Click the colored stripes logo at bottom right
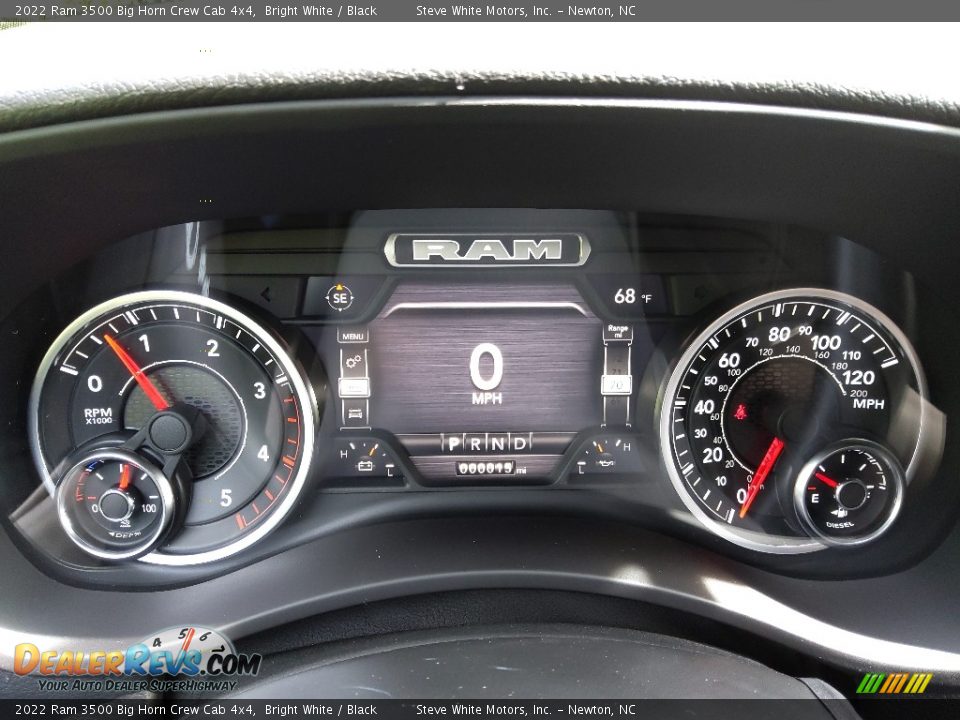 pos(894,683)
